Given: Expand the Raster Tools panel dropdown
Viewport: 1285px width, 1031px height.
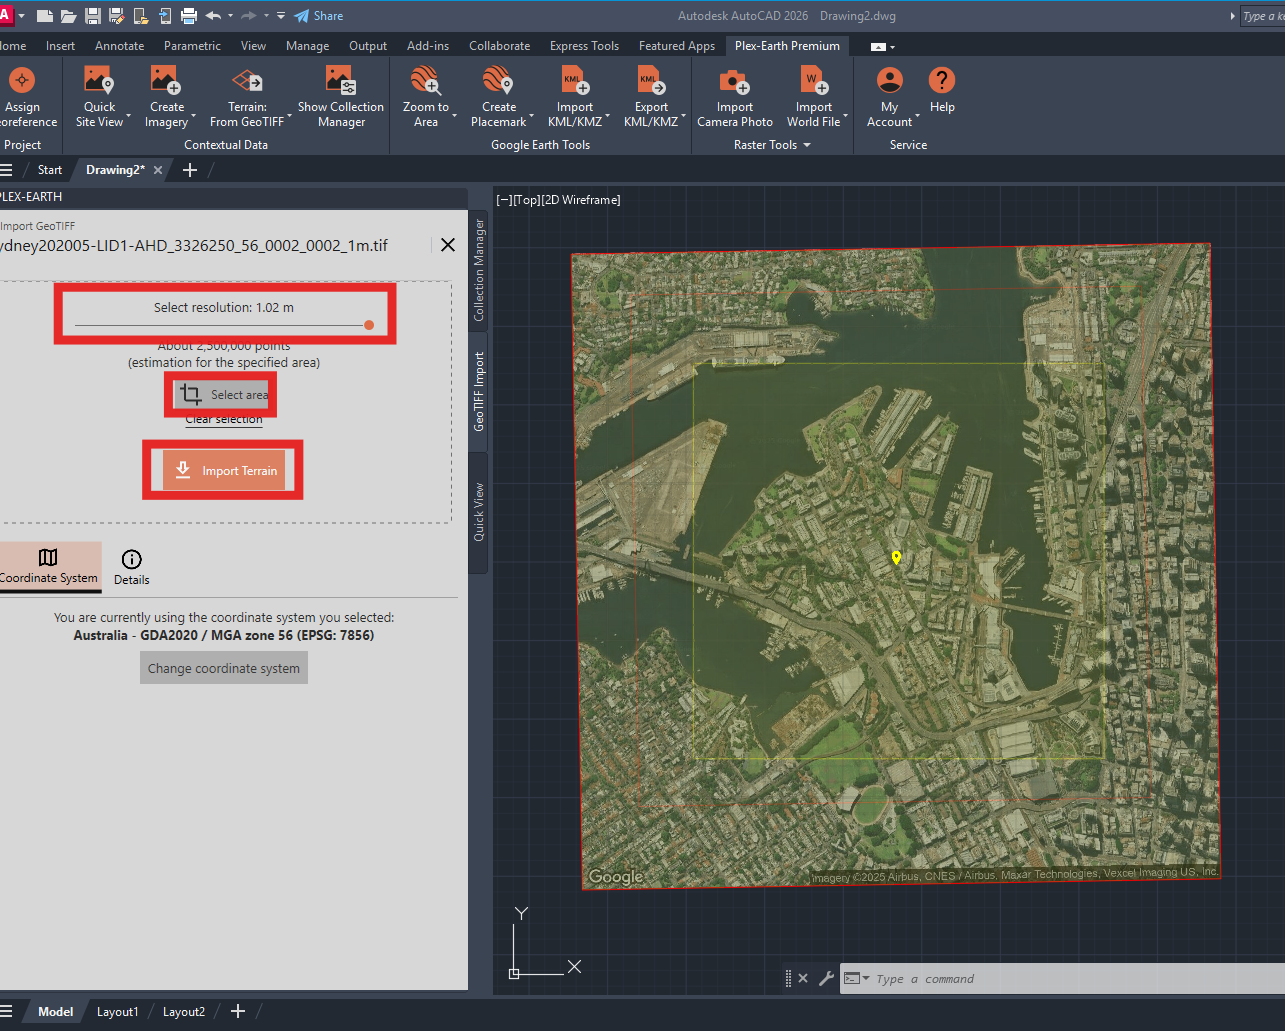Looking at the screenshot, I should click(x=807, y=145).
